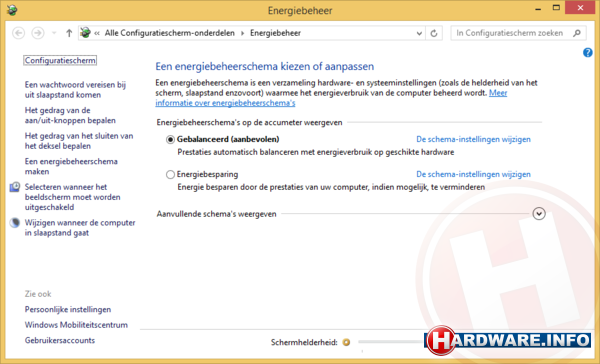Open breadcrumb arrow after Alle Configuratiescherm-onderdelen
The width and height of the screenshot is (600, 364).
point(242,33)
